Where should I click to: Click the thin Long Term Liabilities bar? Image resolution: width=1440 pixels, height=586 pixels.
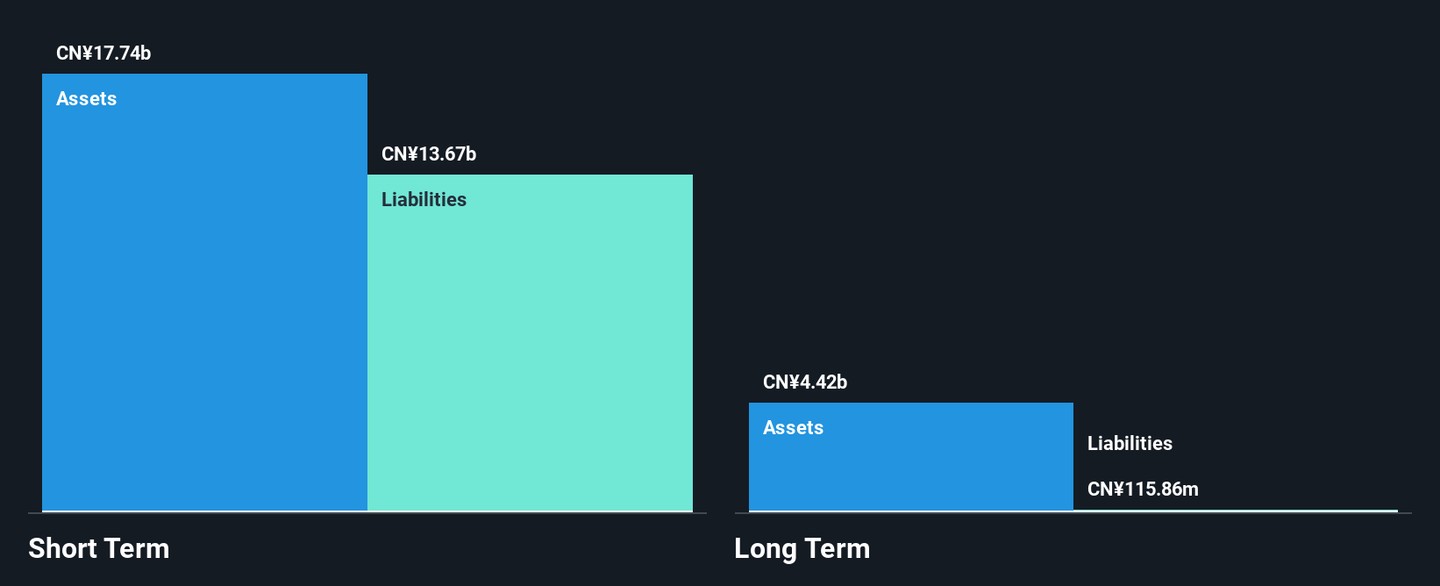1235,510
